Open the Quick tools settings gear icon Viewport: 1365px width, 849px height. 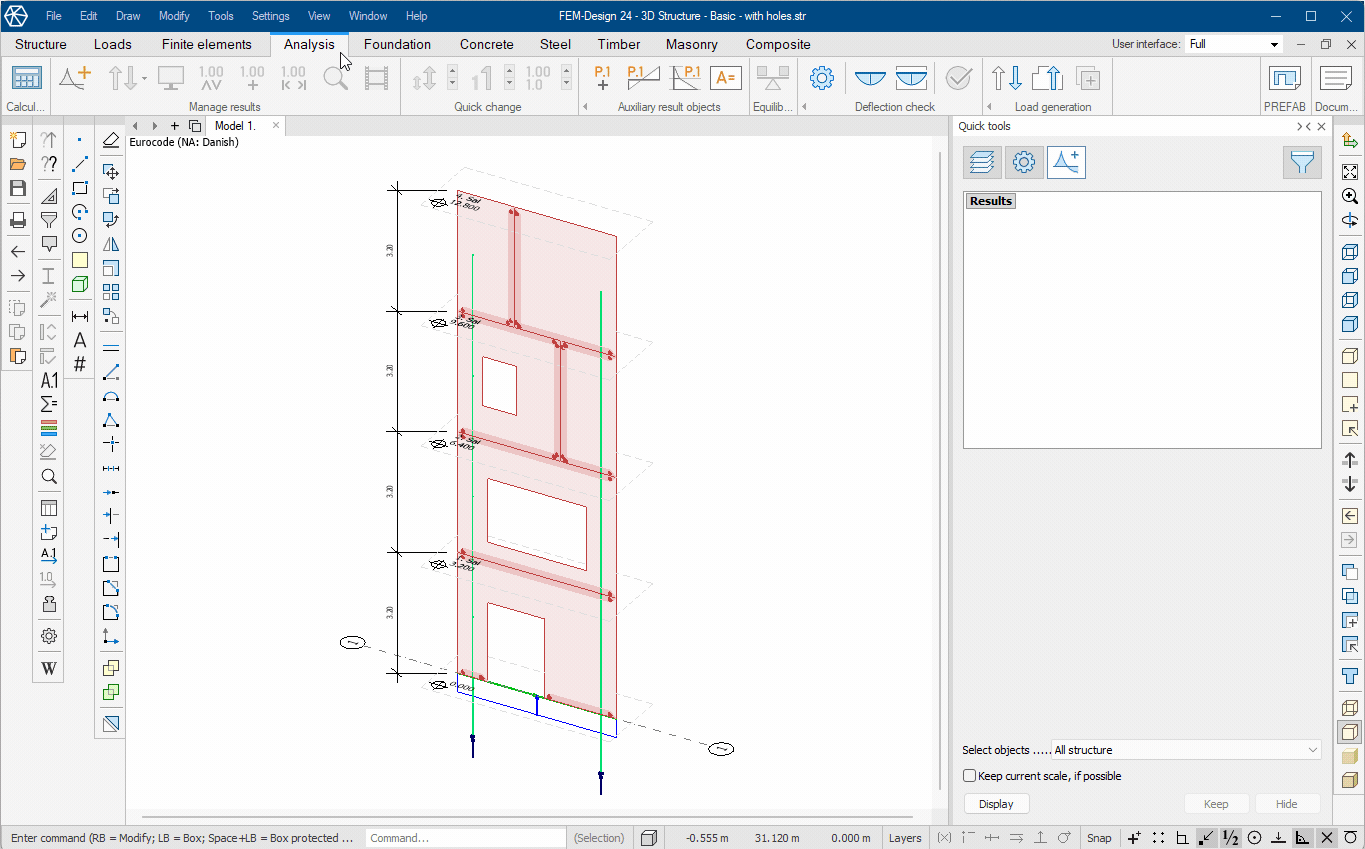1024,162
